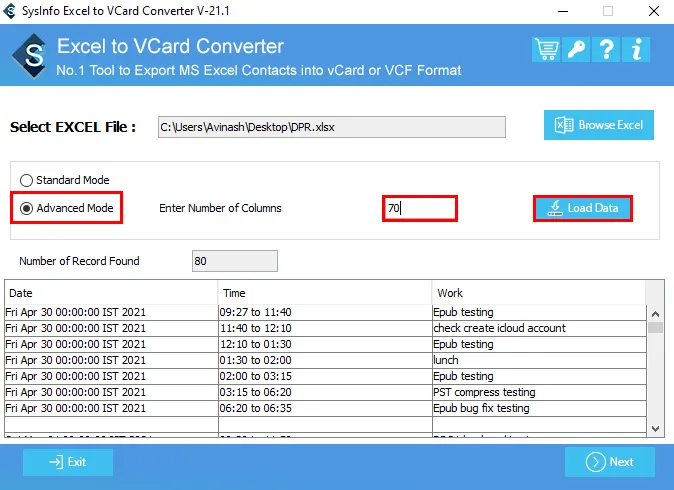Screen dimensions: 674x490
Task: Select the '12:10 to 01:30' time cell
Action: click(x=325, y=344)
